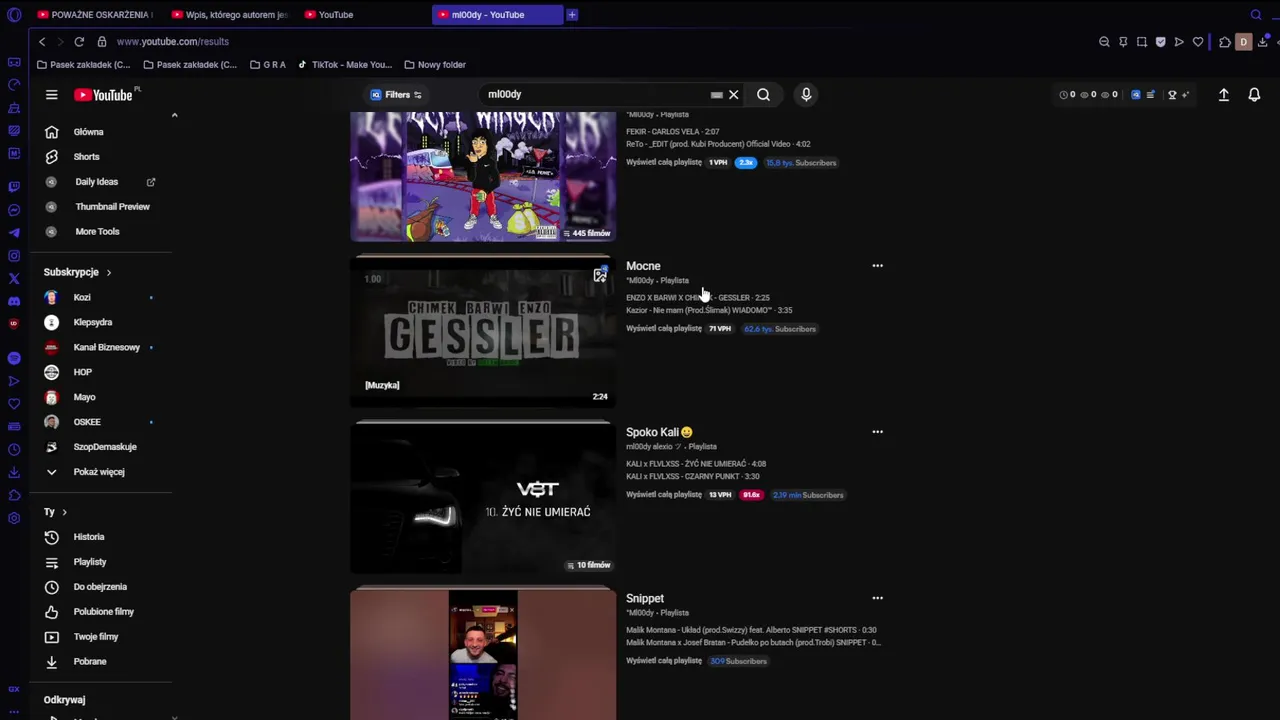The height and width of the screenshot is (720, 1280).
Task: Open the Mocne playlist title
Action: pos(643,266)
